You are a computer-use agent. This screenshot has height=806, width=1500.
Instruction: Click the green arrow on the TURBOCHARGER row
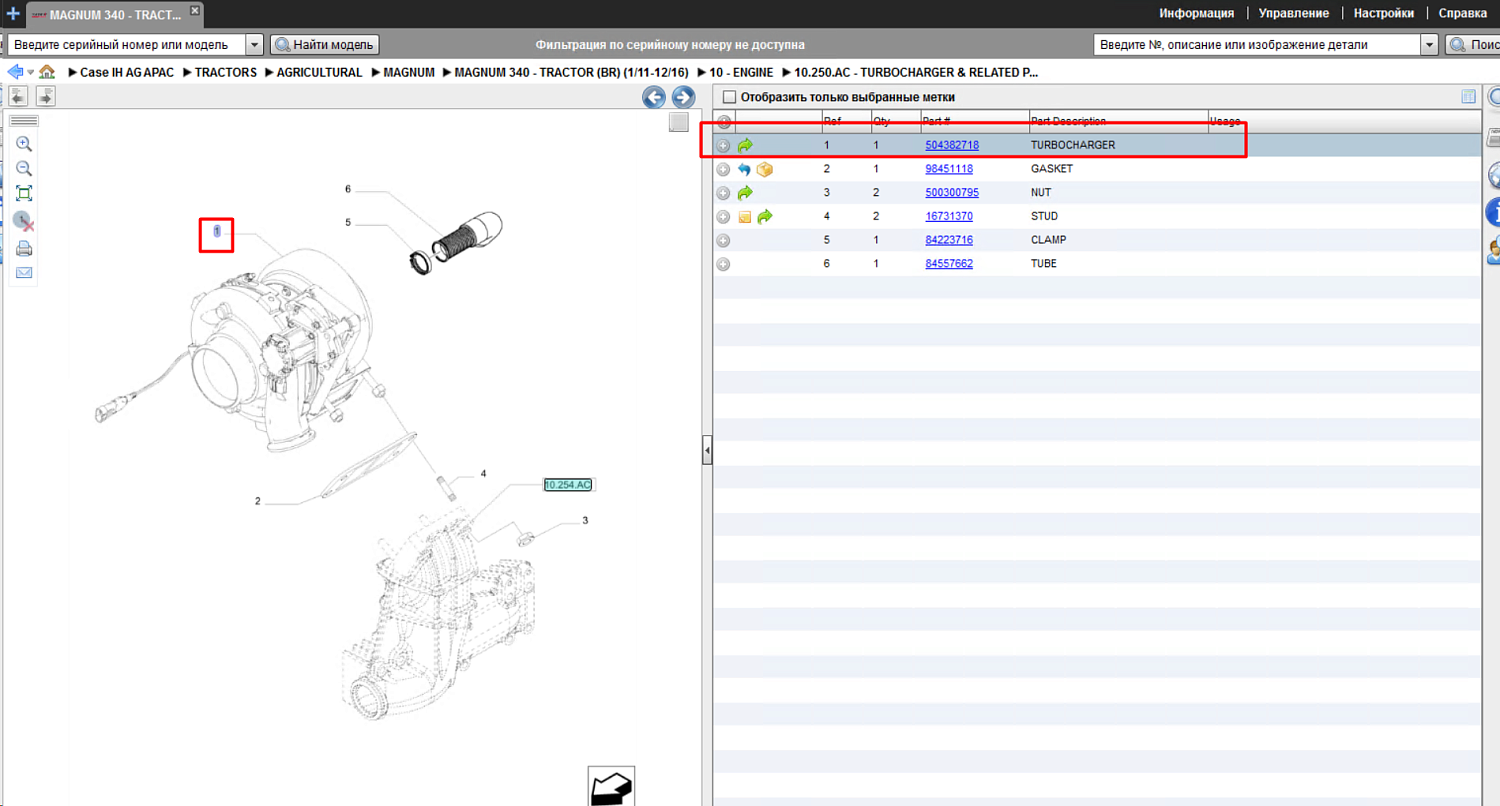[x=745, y=145]
